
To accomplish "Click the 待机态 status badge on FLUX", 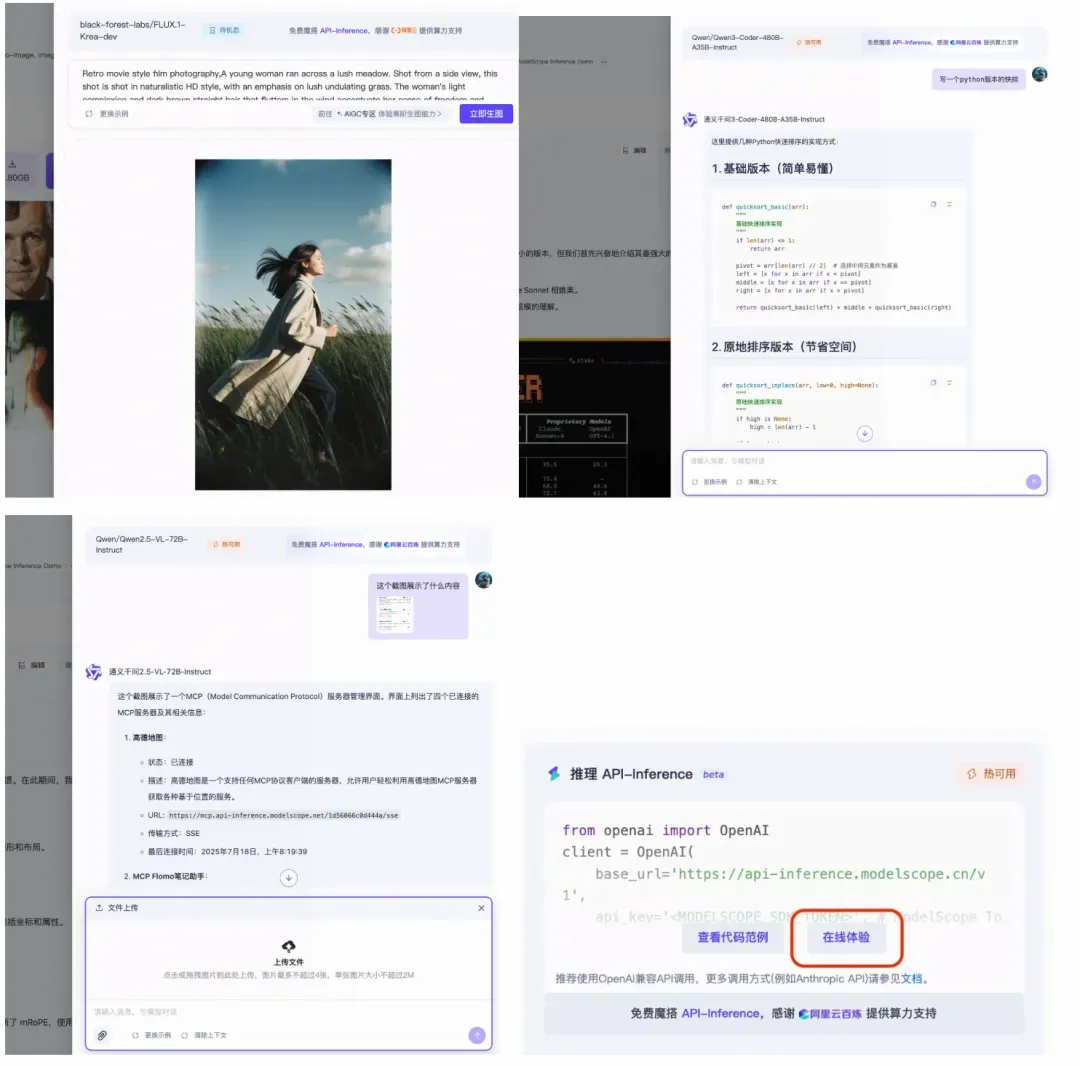I will tap(225, 30).
